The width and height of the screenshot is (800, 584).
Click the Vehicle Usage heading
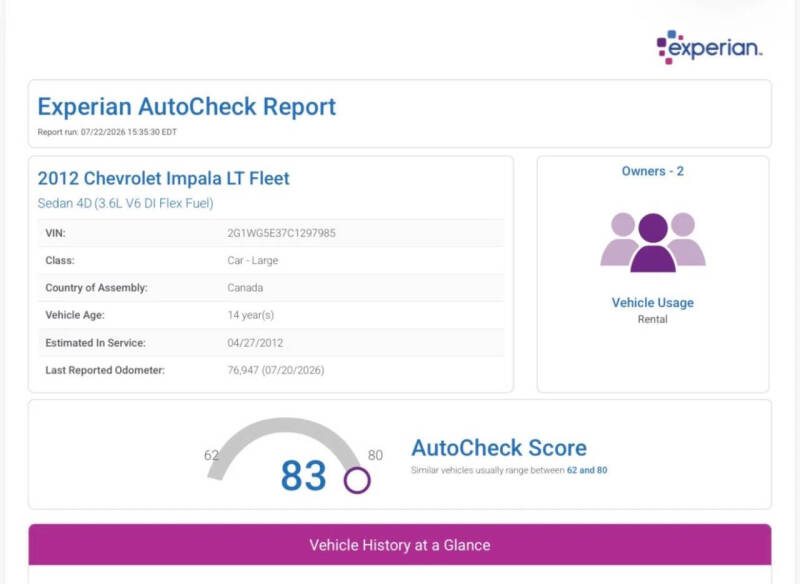[x=653, y=302]
